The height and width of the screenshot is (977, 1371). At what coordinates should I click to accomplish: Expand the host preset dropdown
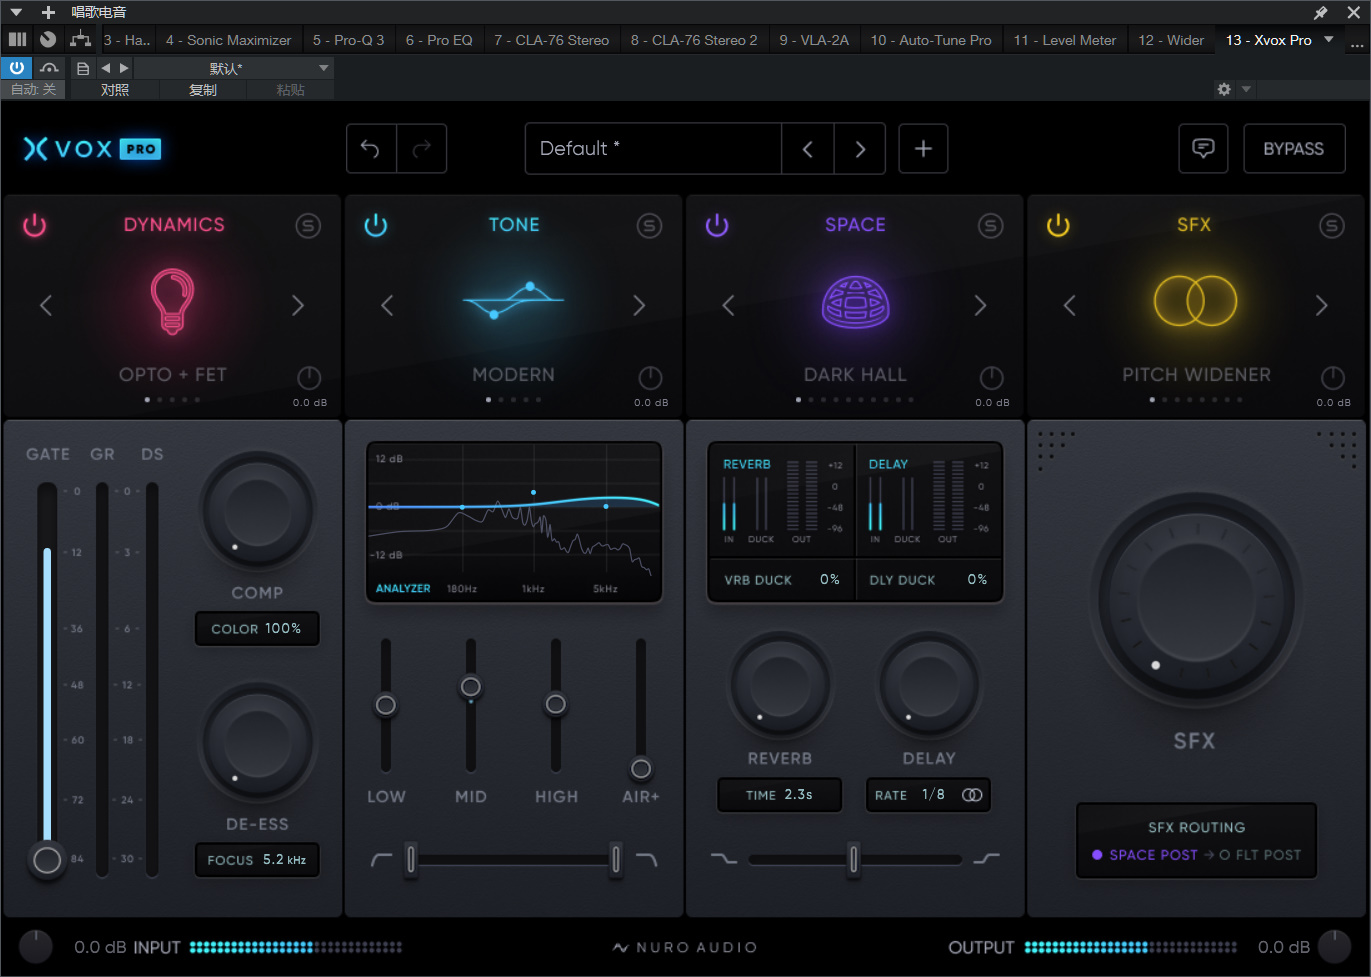323,68
